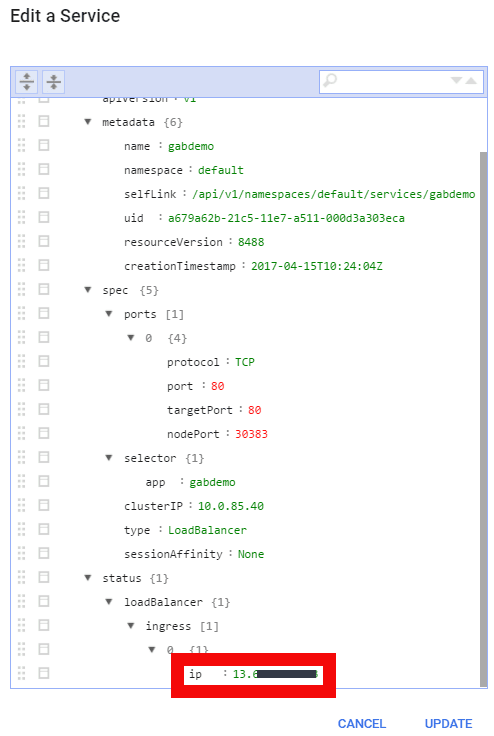The width and height of the screenshot is (494, 736).
Task: Click the ip field key
Action: pos(195,674)
